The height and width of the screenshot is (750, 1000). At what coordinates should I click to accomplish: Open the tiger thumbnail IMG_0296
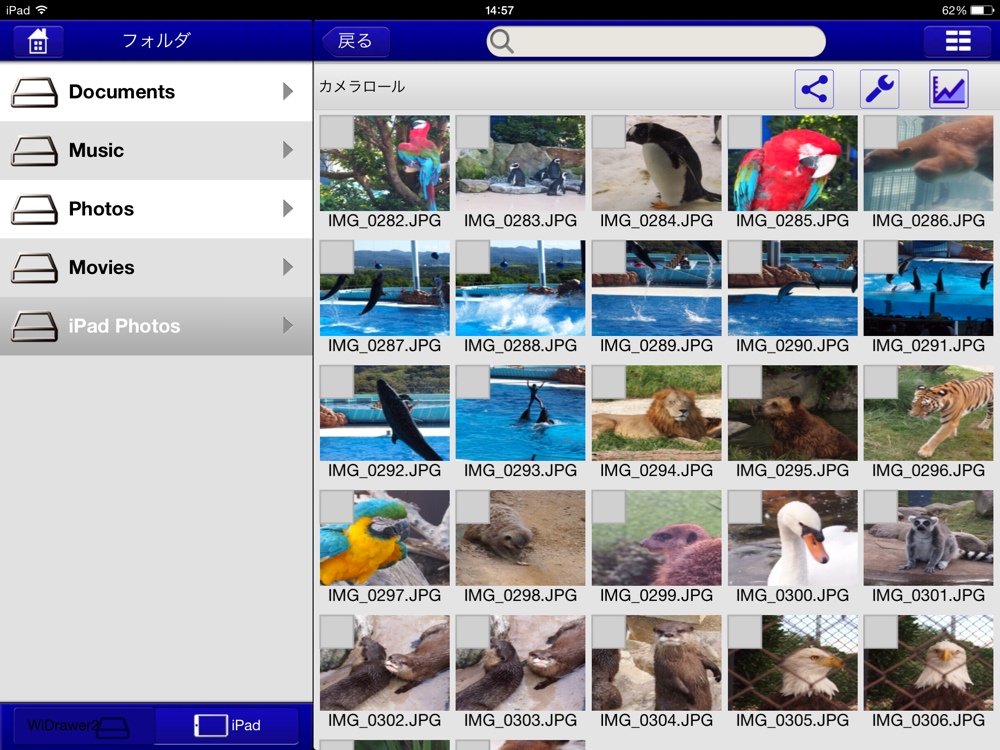929,413
